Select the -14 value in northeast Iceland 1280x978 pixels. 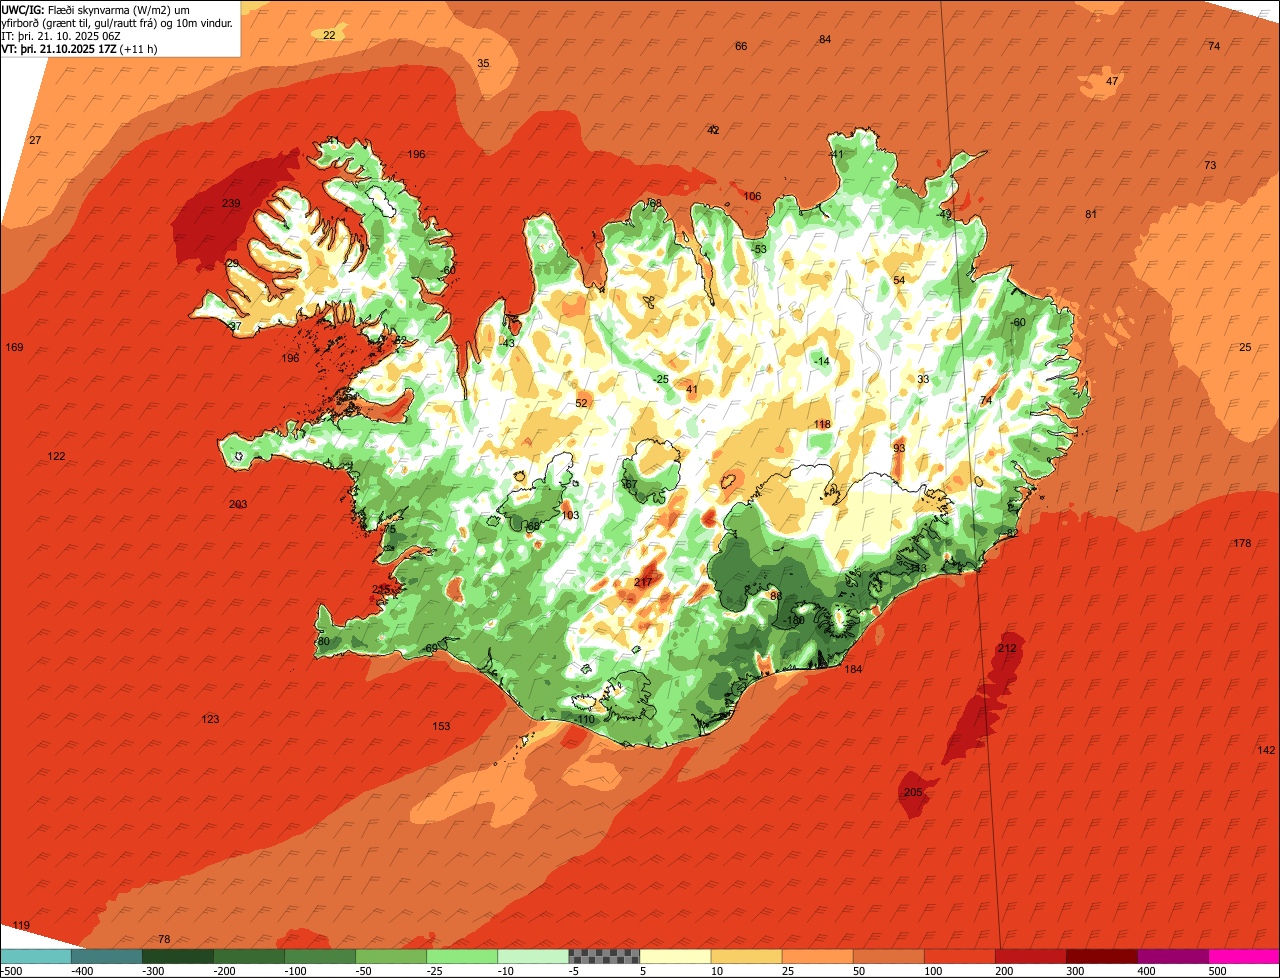[x=822, y=361]
